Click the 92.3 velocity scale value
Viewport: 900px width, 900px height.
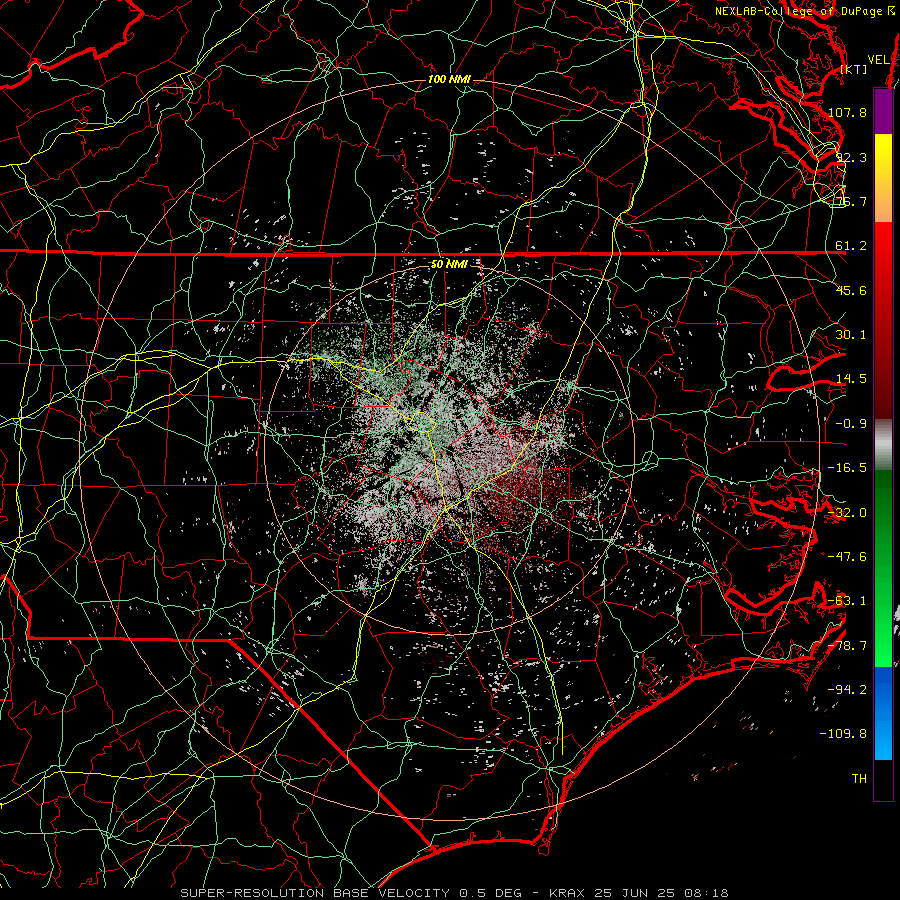pyautogui.click(x=851, y=157)
